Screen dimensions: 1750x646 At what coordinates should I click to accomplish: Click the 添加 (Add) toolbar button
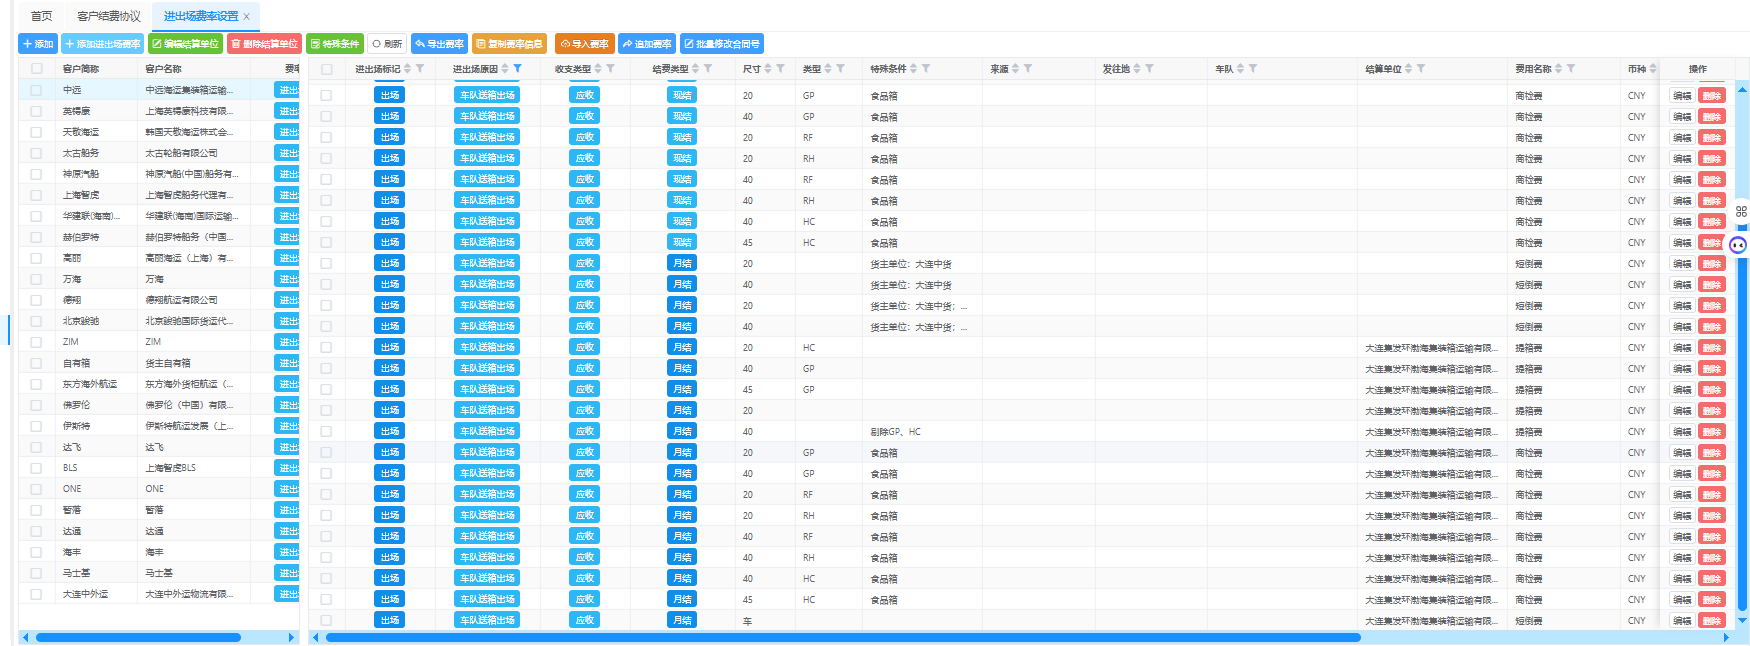coord(38,44)
